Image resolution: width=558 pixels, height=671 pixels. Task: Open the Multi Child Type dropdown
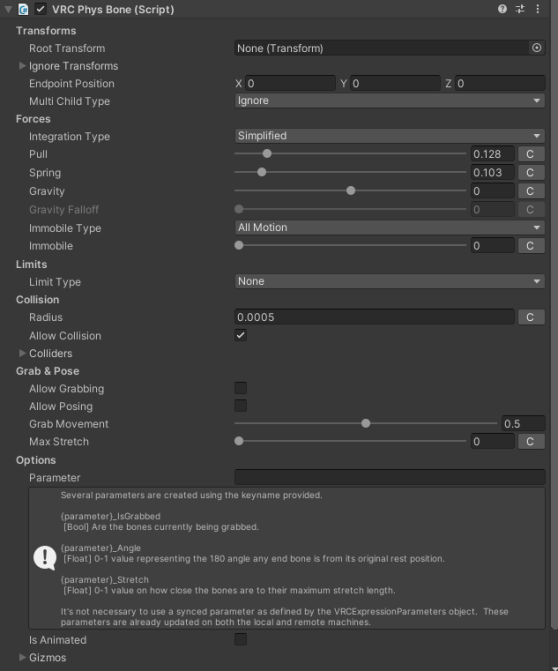[x=389, y=101]
